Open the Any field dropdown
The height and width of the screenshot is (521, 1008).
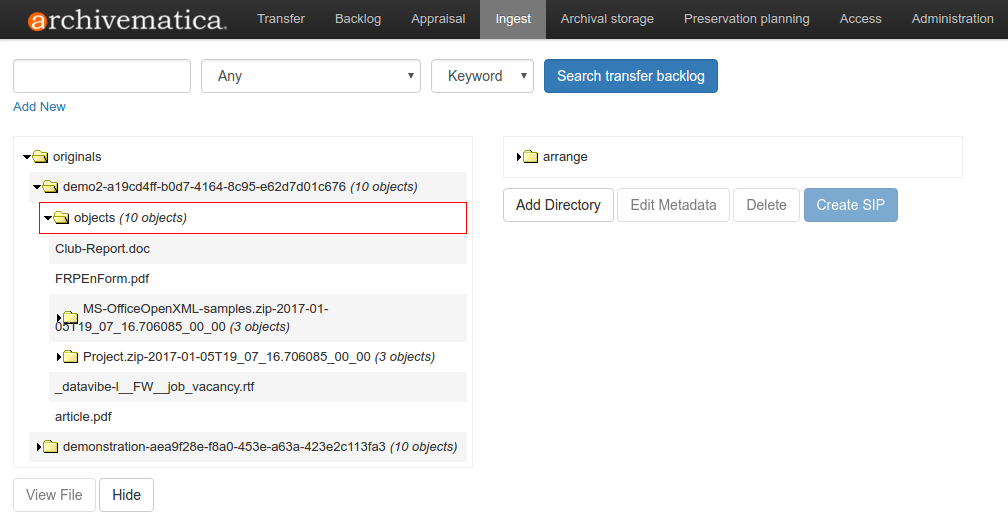pyautogui.click(x=310, y=76)
